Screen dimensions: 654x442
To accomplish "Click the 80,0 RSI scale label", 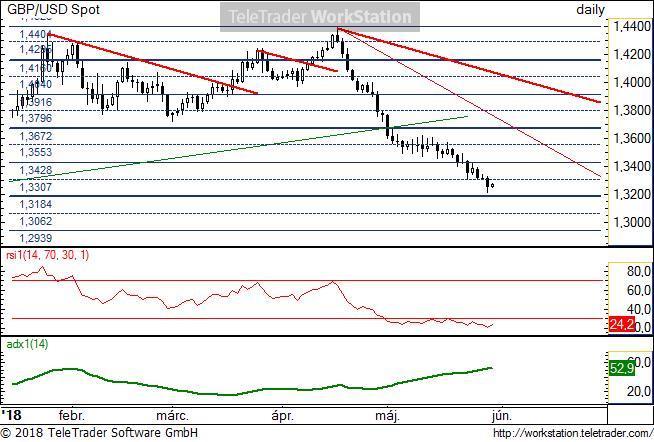I will pyautogui.click(x=638, y=271).
